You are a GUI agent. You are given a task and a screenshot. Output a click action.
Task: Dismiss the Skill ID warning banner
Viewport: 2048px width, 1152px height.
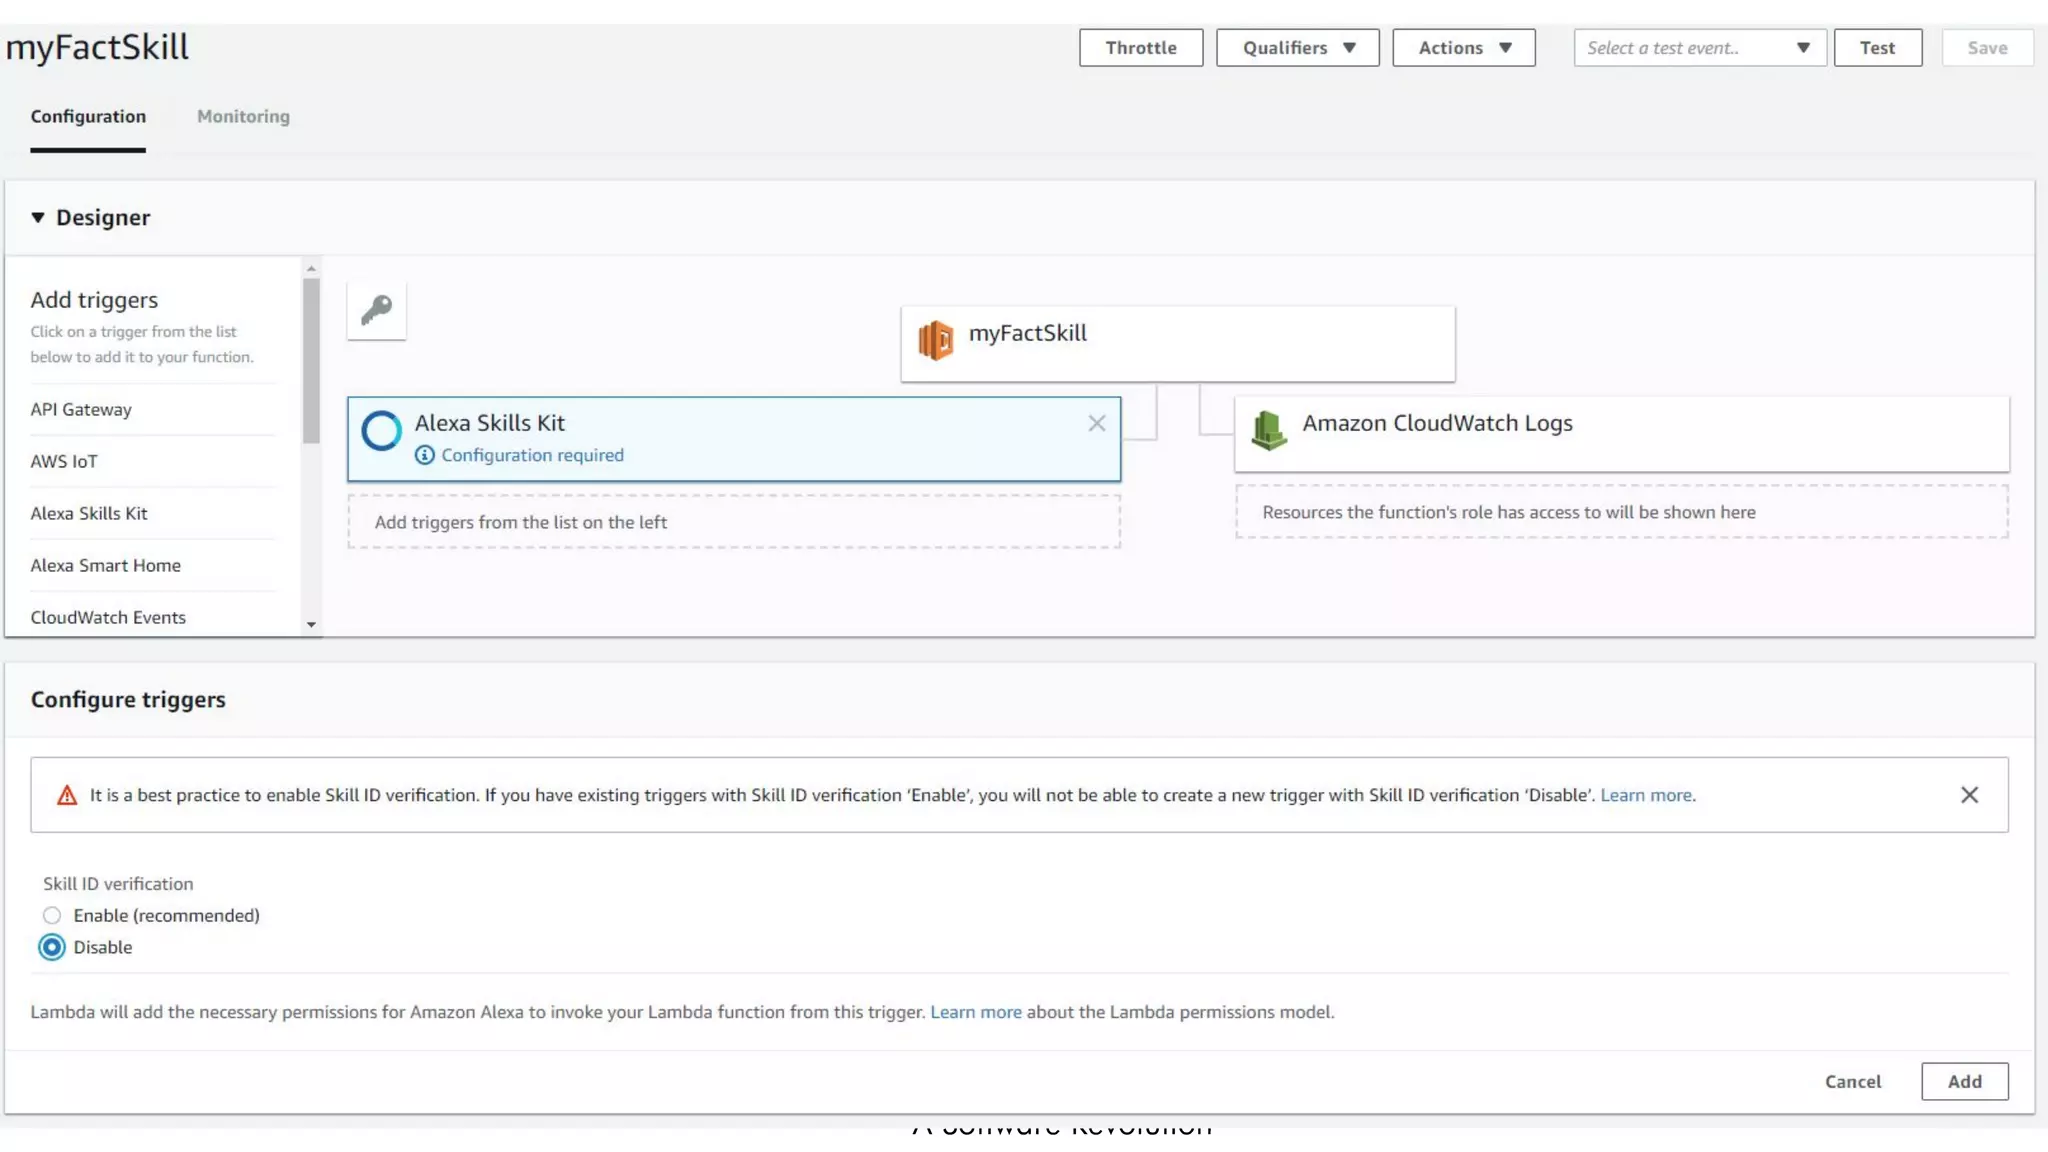[x=1969, y=795]
